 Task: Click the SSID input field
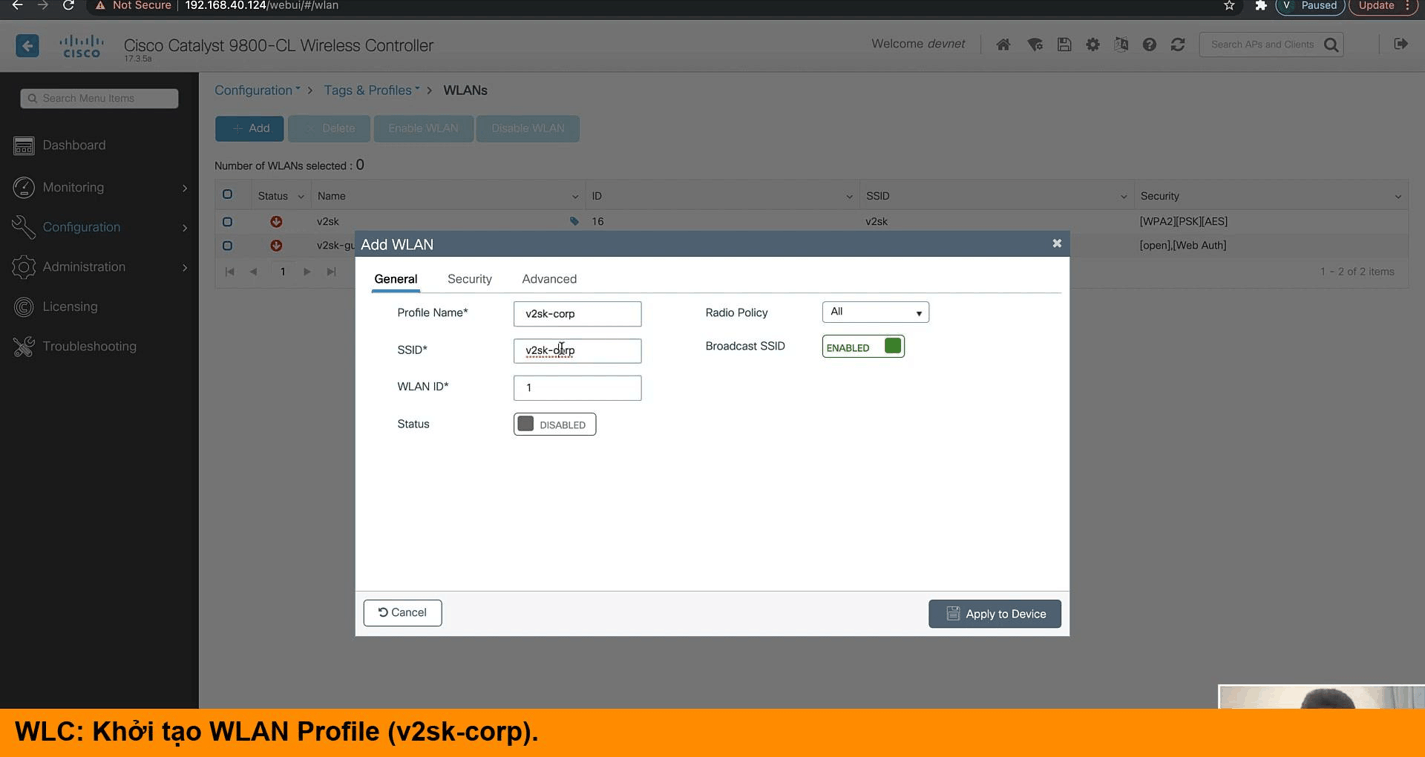(x=577, y=351)
